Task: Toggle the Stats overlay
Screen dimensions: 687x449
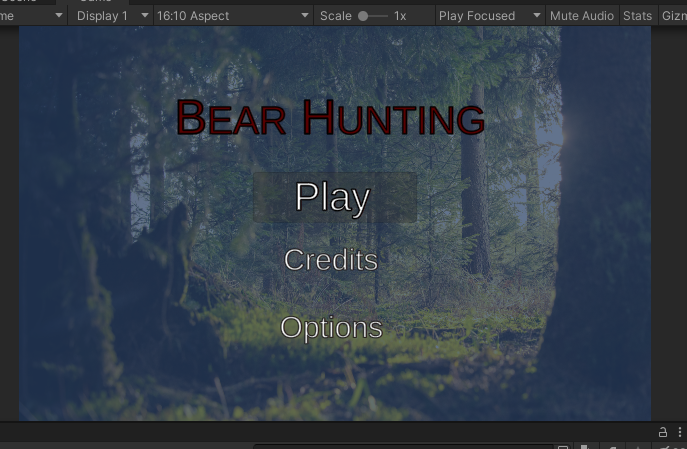Action: point(637,16)
